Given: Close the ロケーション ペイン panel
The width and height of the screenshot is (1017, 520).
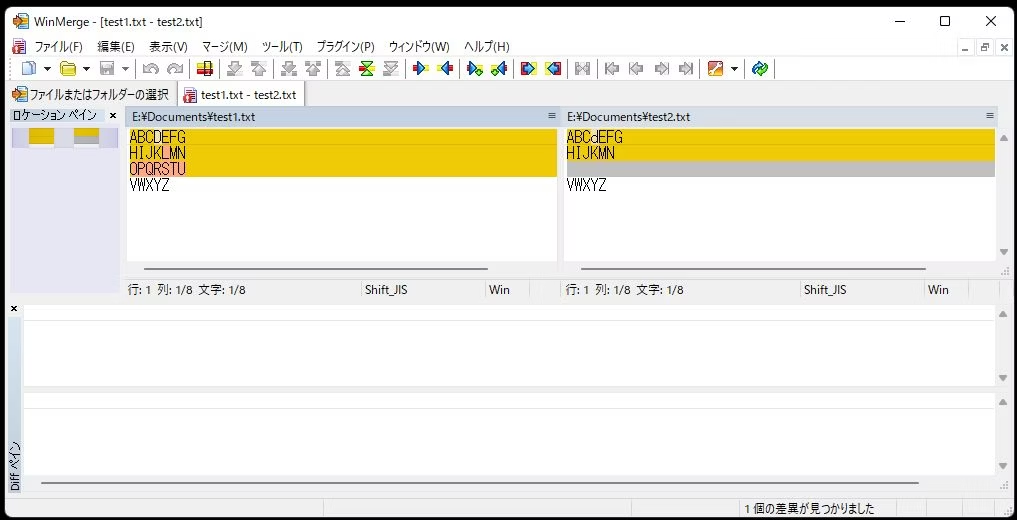Looking at the screenshot, I should click(x=113, y=115).
